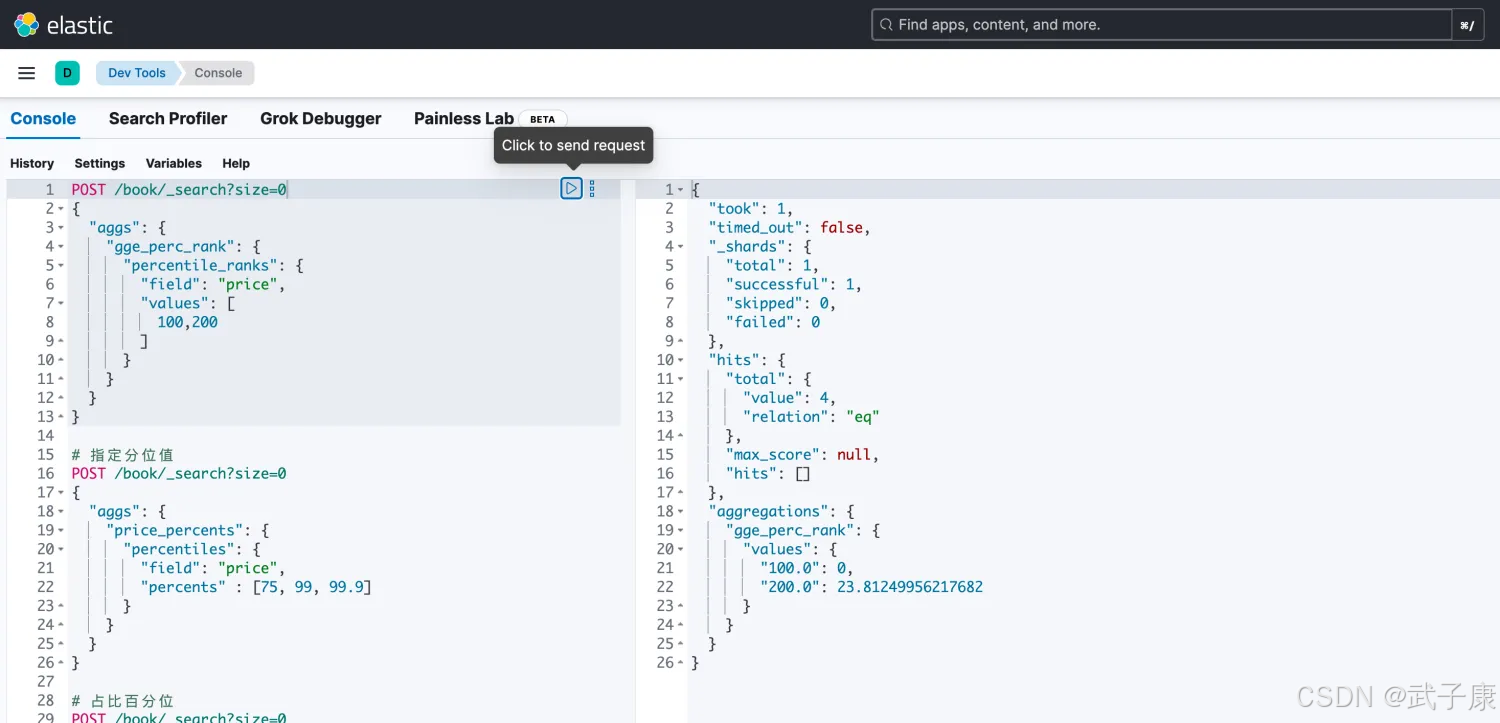Click the Dev Tools breadcrumb link

click(137, 73)
